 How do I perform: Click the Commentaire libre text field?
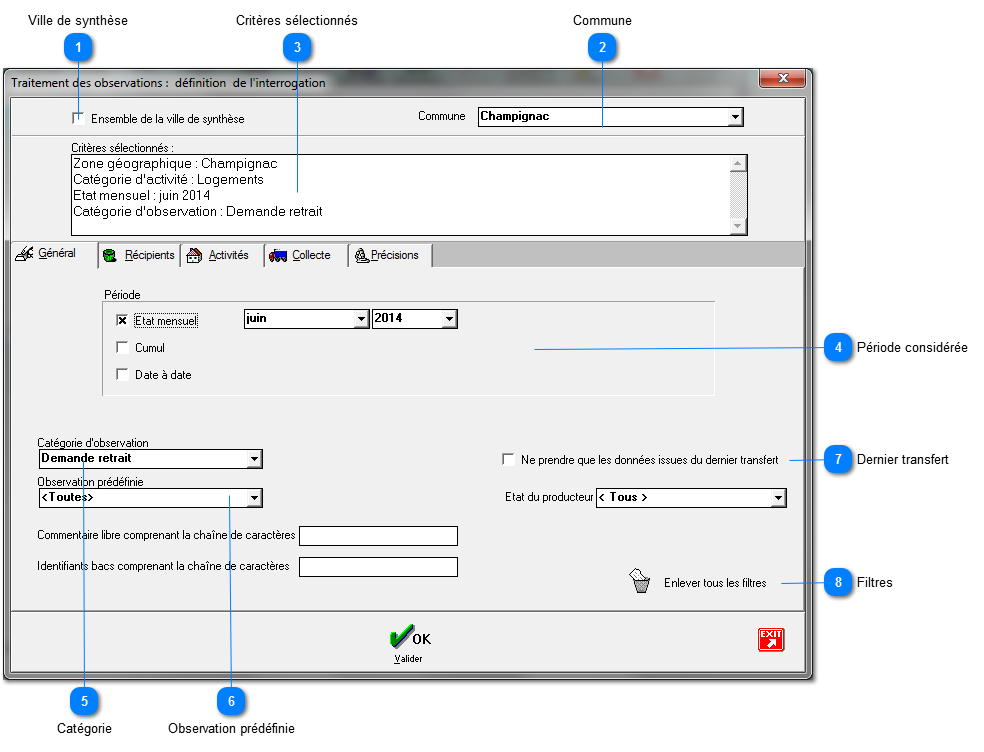(x=378, y=536)
